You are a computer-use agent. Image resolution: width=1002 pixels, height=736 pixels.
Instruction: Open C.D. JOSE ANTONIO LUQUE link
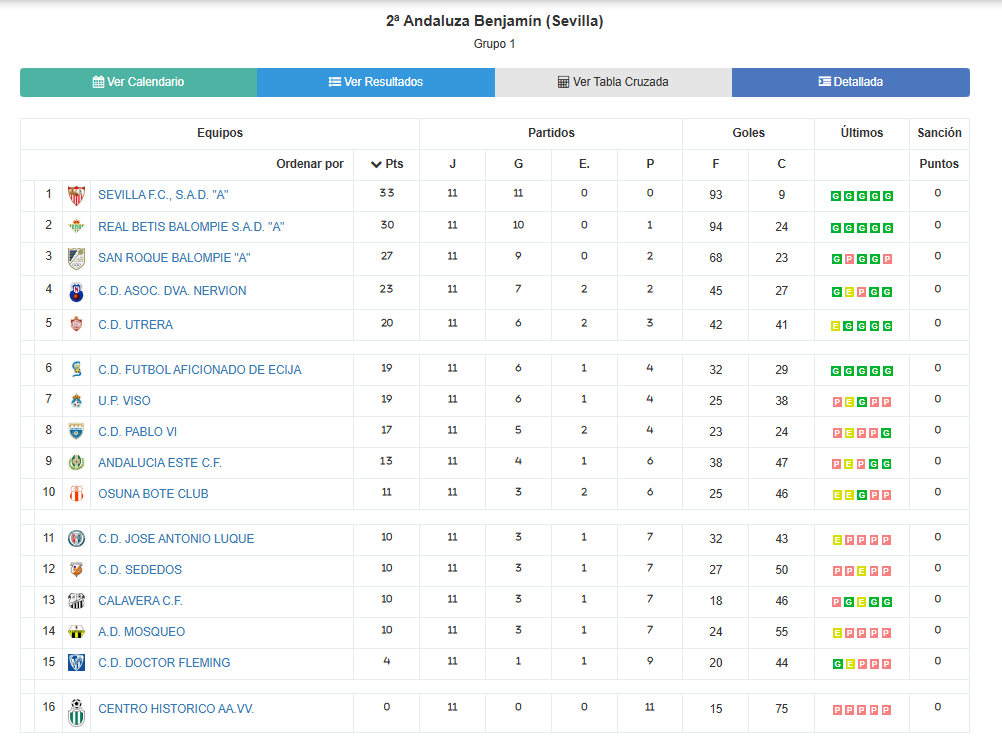coord(176,539)
